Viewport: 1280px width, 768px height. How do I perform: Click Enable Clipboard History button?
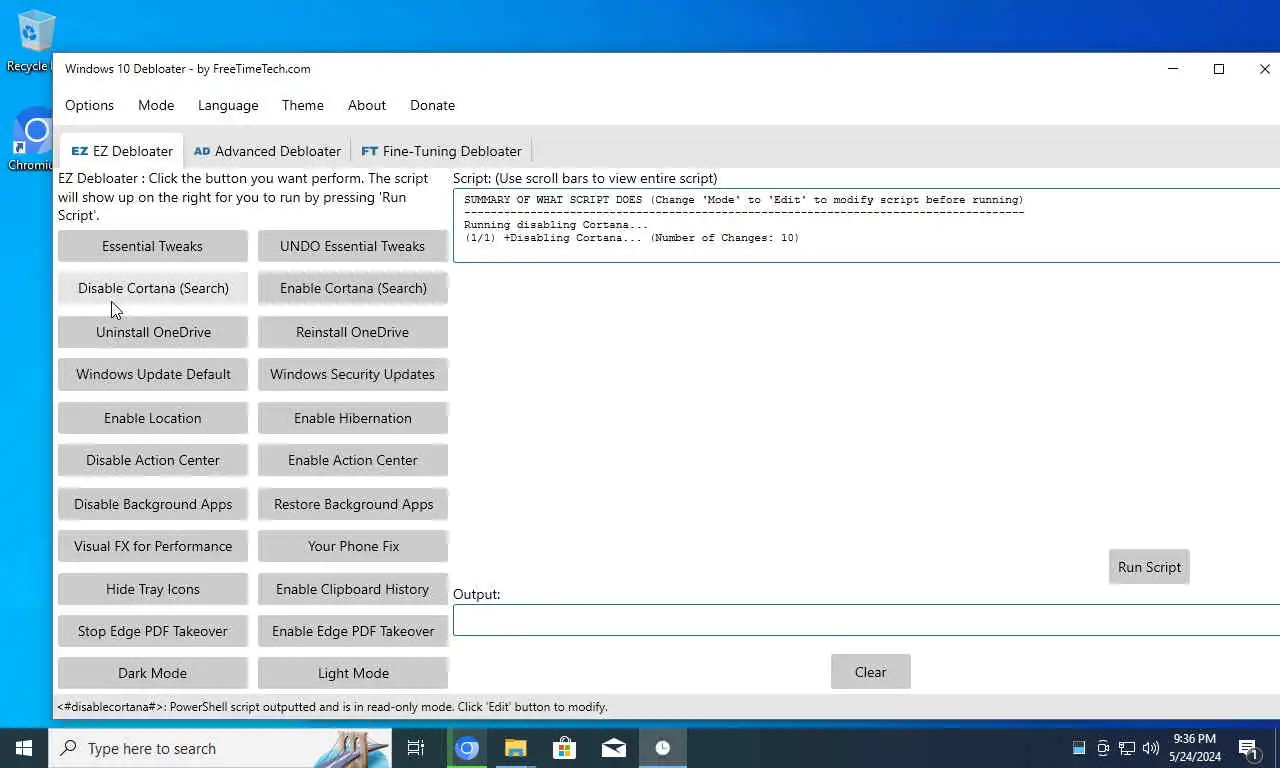point(352,589)
